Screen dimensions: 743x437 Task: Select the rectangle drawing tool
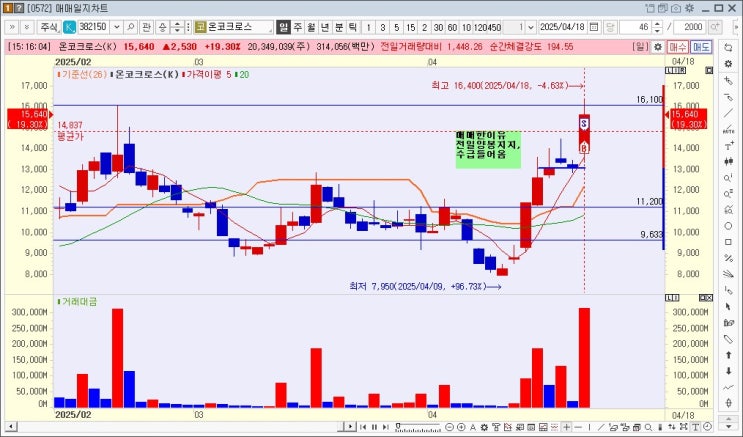[x=728, y=242]
